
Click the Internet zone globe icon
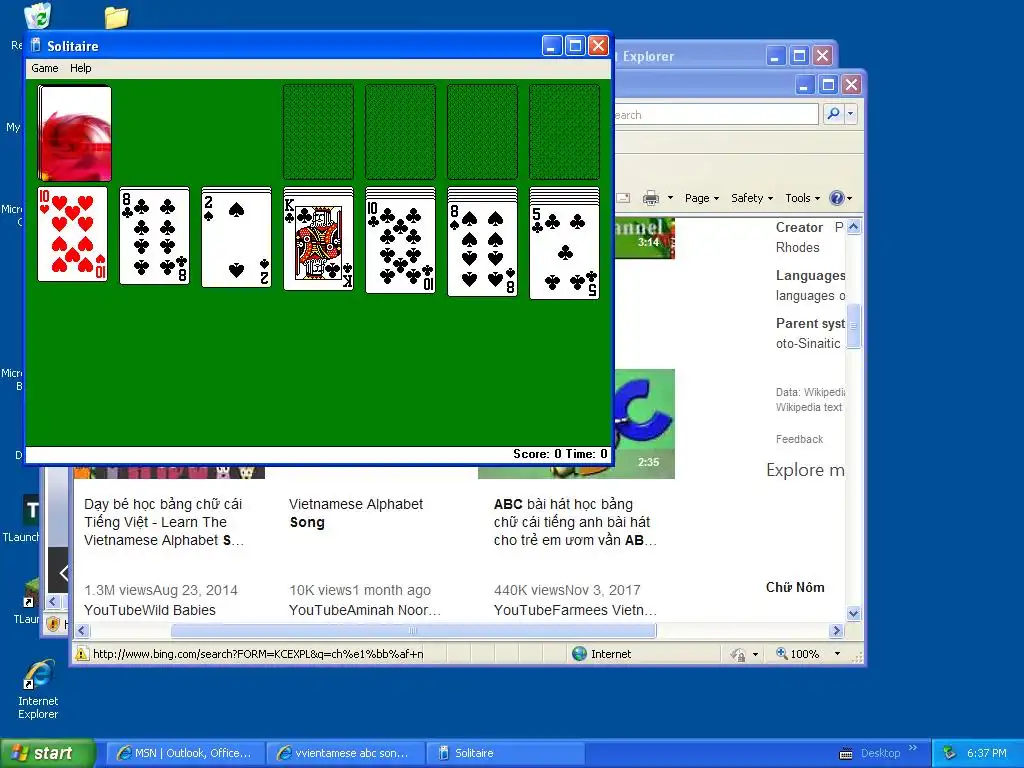[x=579, y=654]
